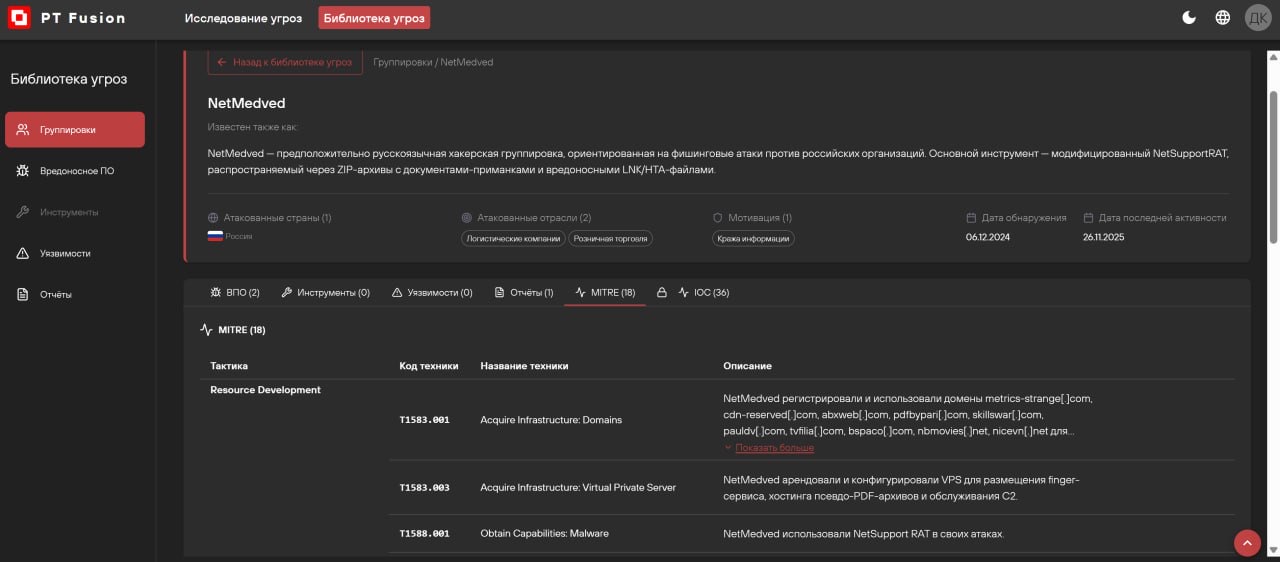Click the Логистические компании tag
This screenshot has height=562, width=1280.
[x=513, y=238]
